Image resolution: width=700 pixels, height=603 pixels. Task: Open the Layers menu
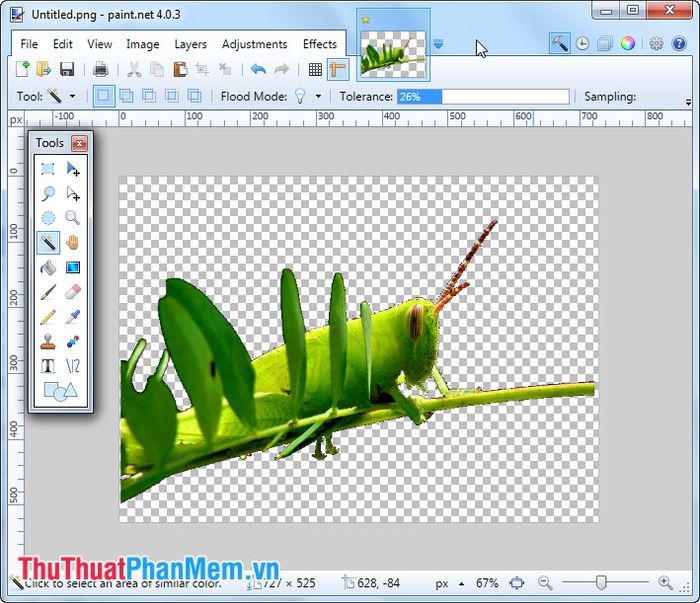[191, 44]
